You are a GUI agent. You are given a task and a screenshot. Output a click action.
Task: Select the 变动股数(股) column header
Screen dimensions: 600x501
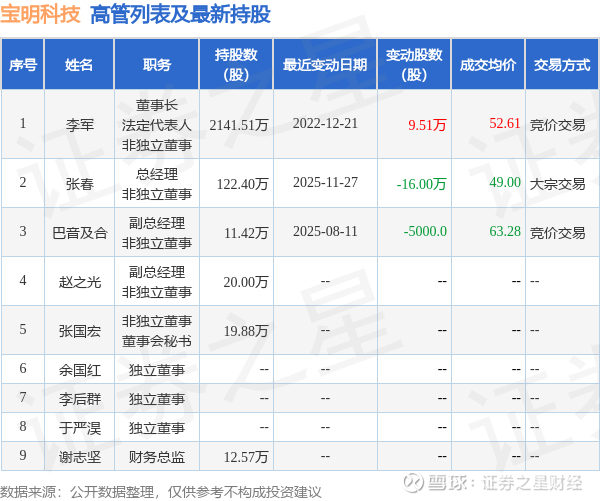(x=414, y=64)
